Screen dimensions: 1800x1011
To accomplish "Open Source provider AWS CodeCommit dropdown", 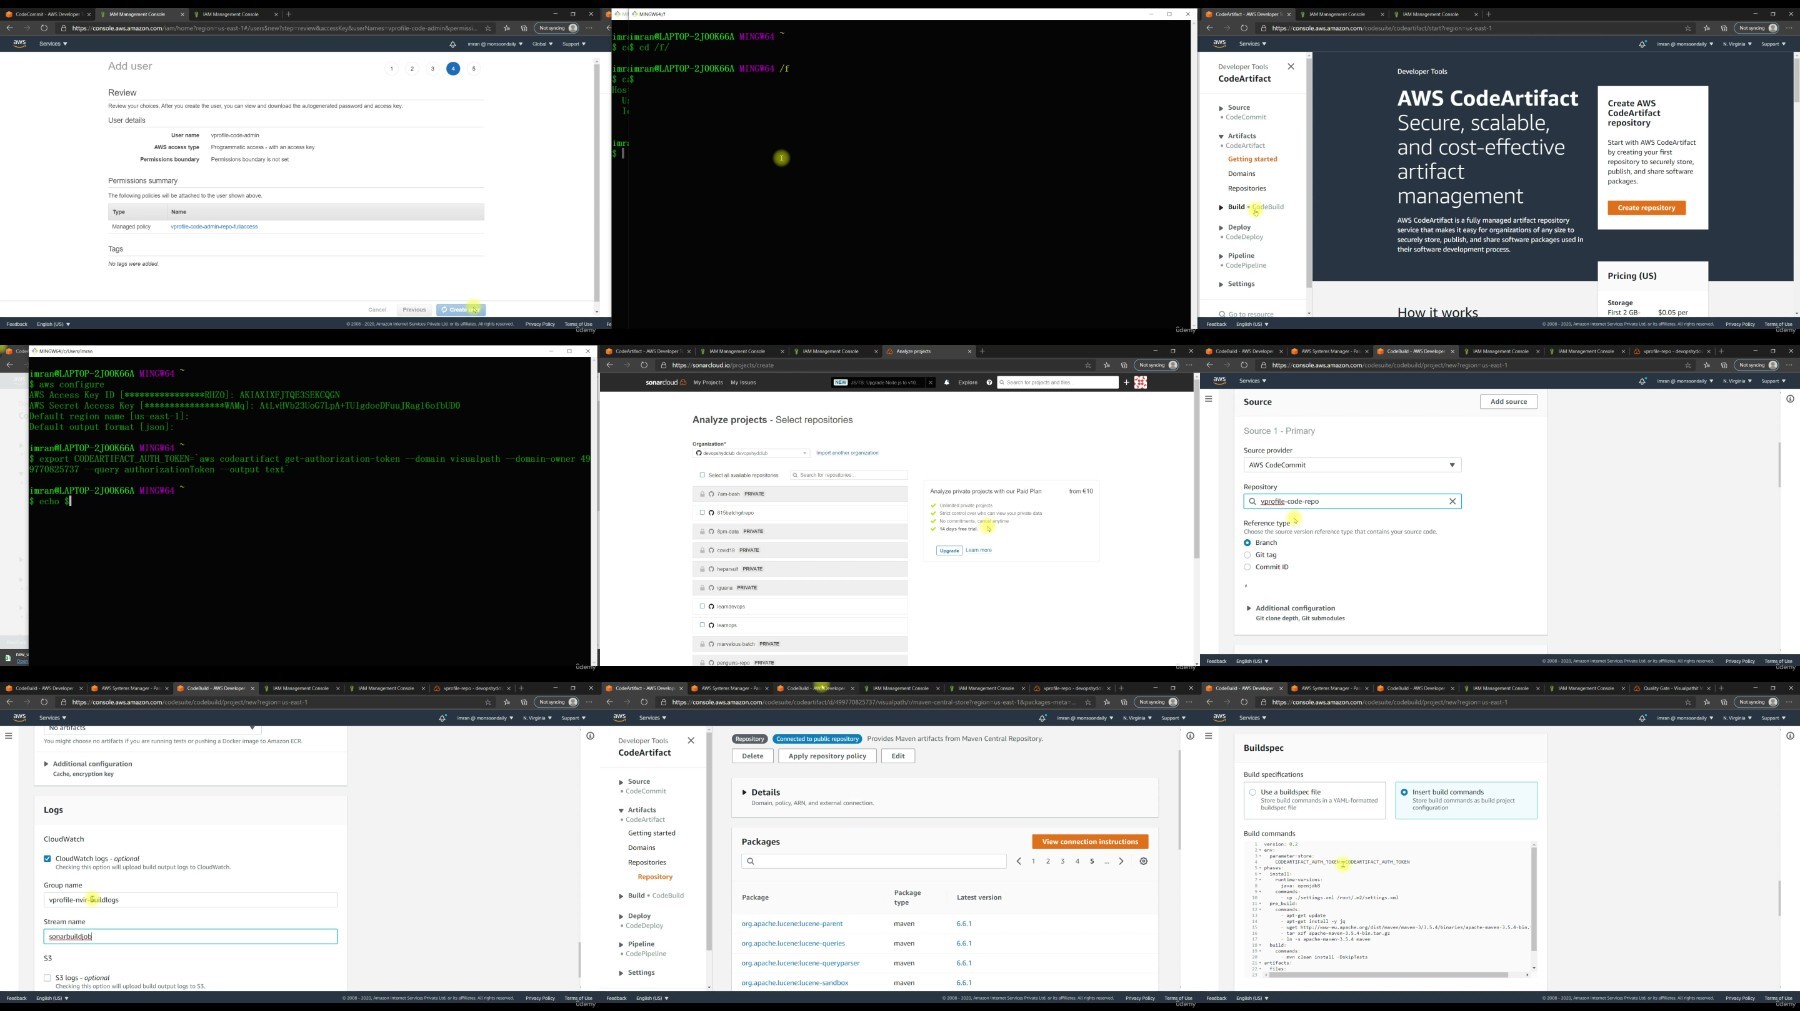I will coord(1352,465).
